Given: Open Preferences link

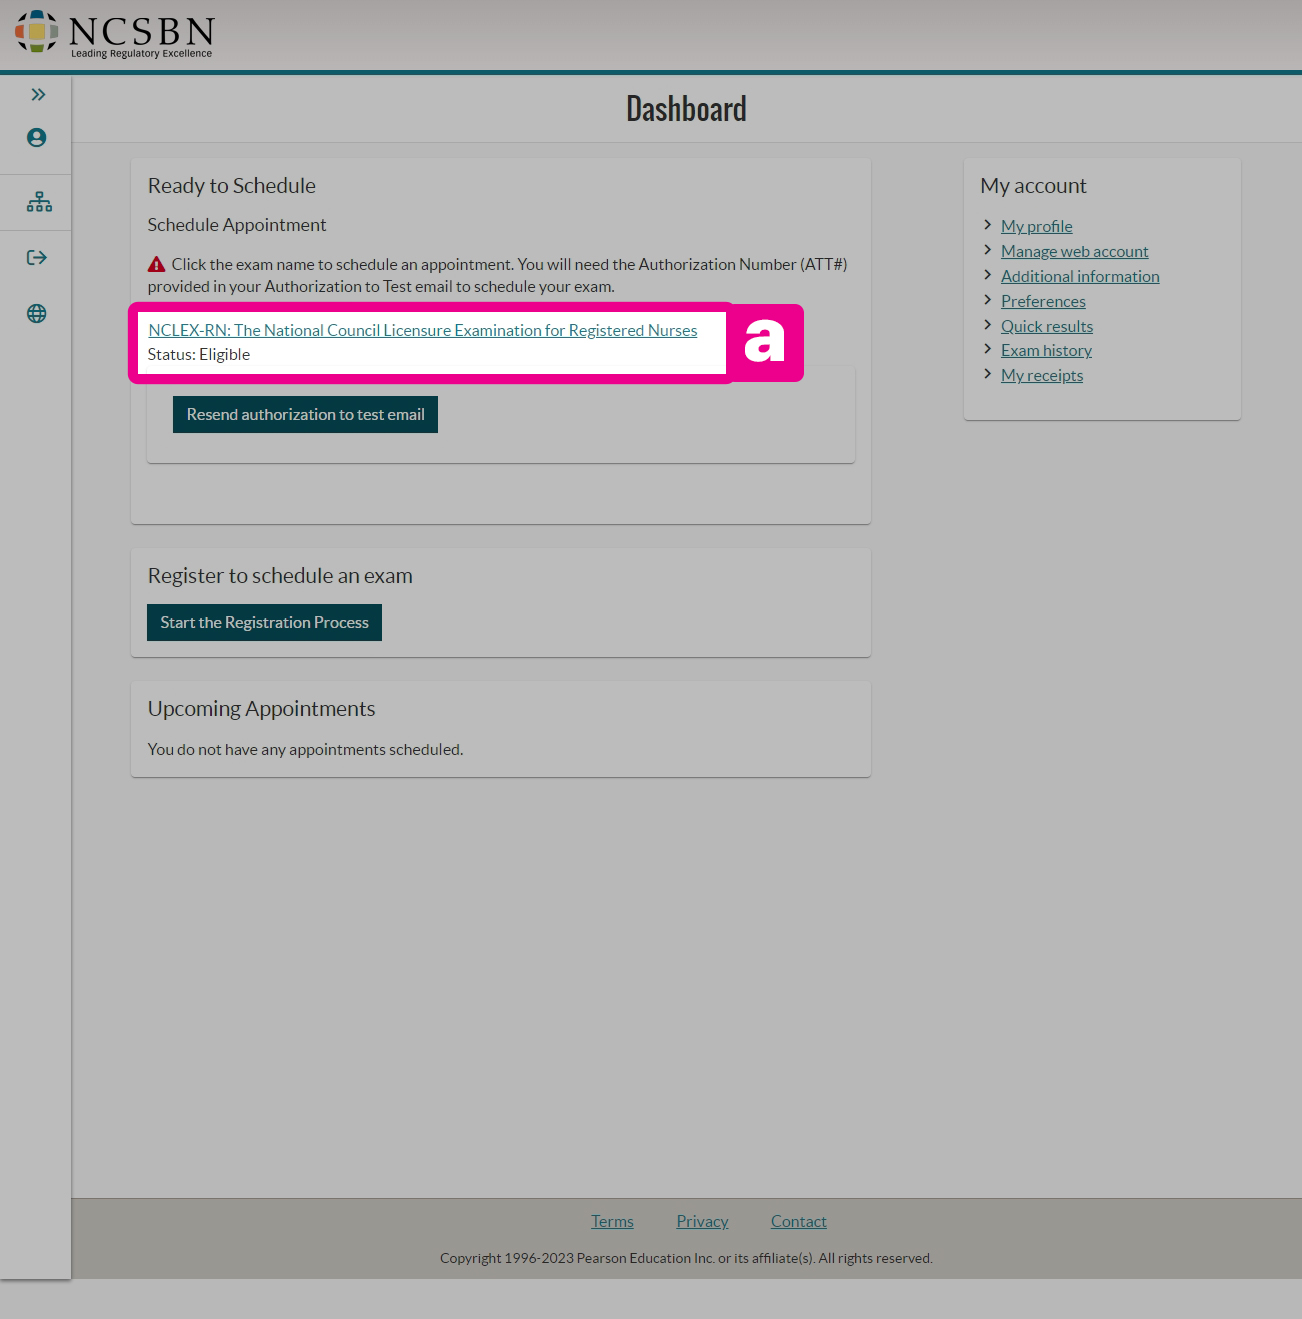Looking at the screenshot, I should [1043, 302].
